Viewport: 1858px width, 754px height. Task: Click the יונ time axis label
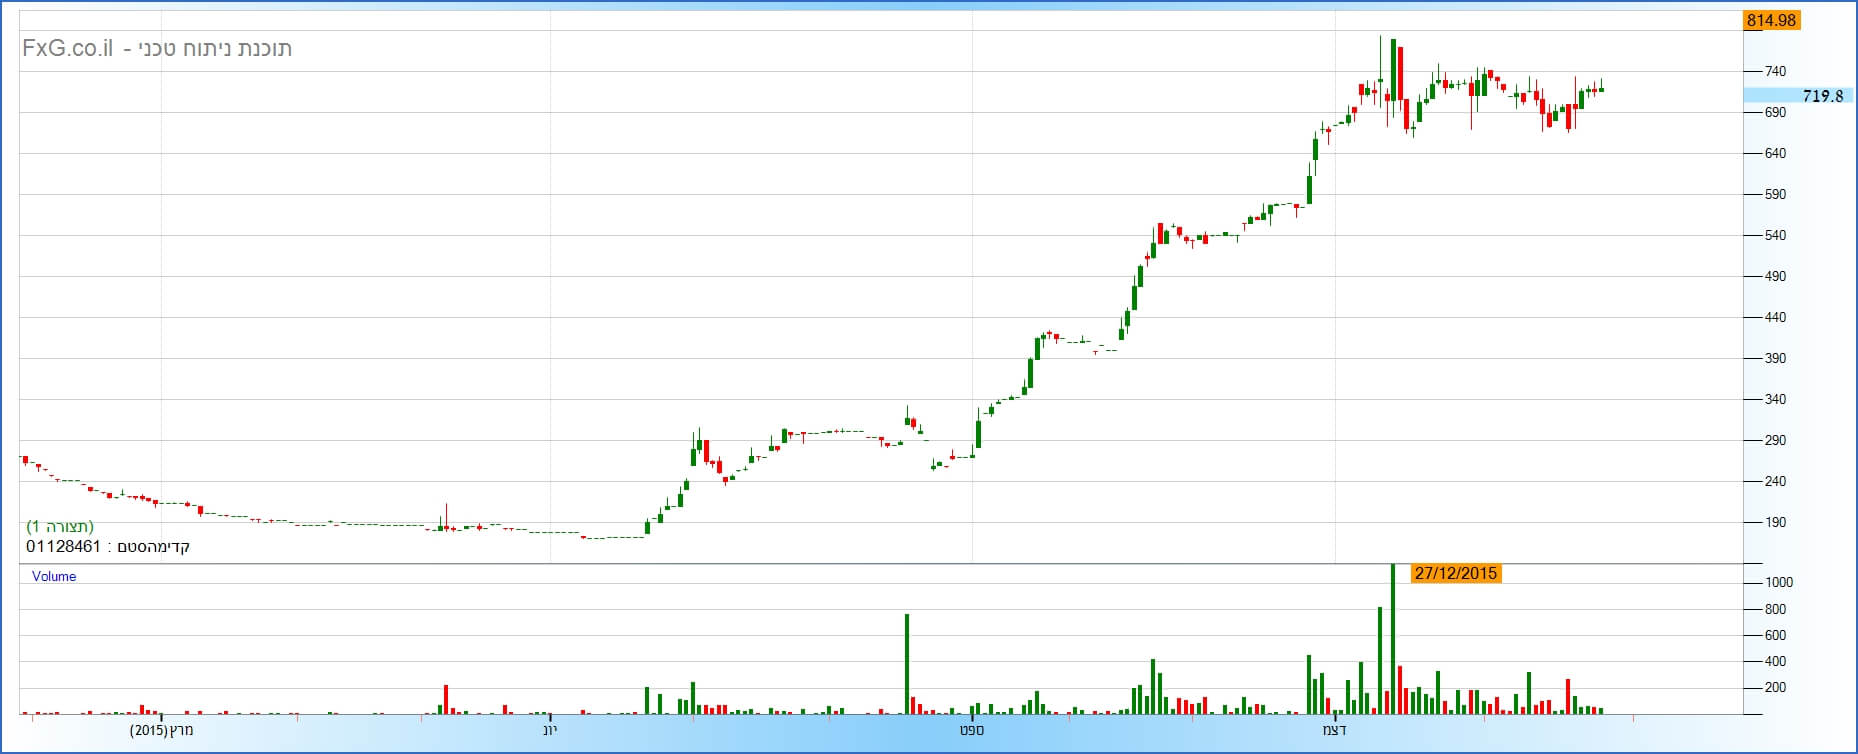pos(550,731)
